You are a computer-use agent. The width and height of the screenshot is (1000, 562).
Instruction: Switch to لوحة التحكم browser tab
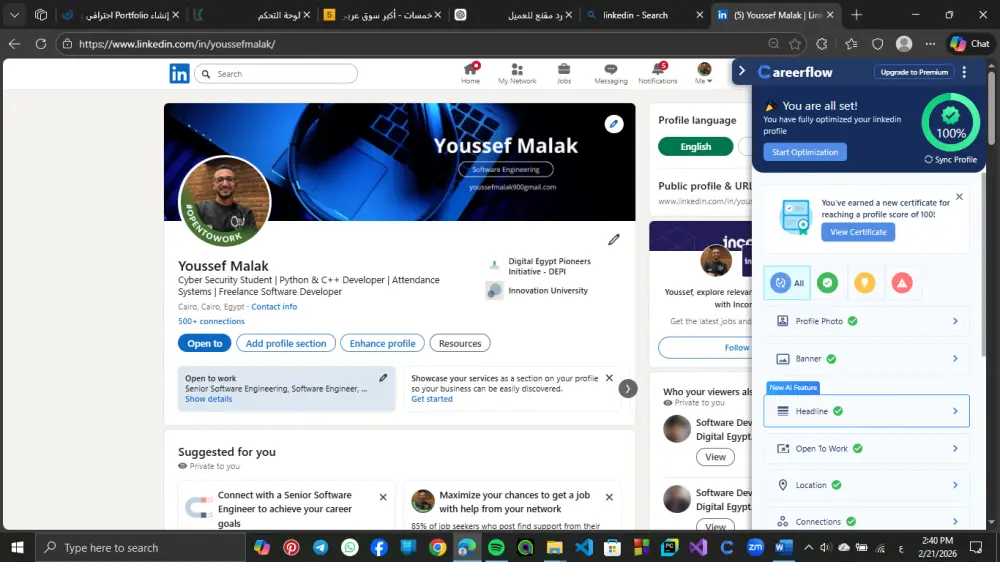click(x=251, y=15)
